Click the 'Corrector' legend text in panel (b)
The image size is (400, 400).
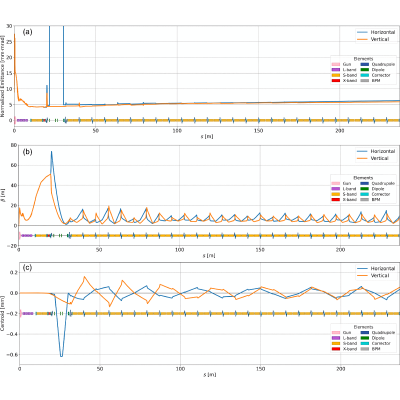(381, 194)
